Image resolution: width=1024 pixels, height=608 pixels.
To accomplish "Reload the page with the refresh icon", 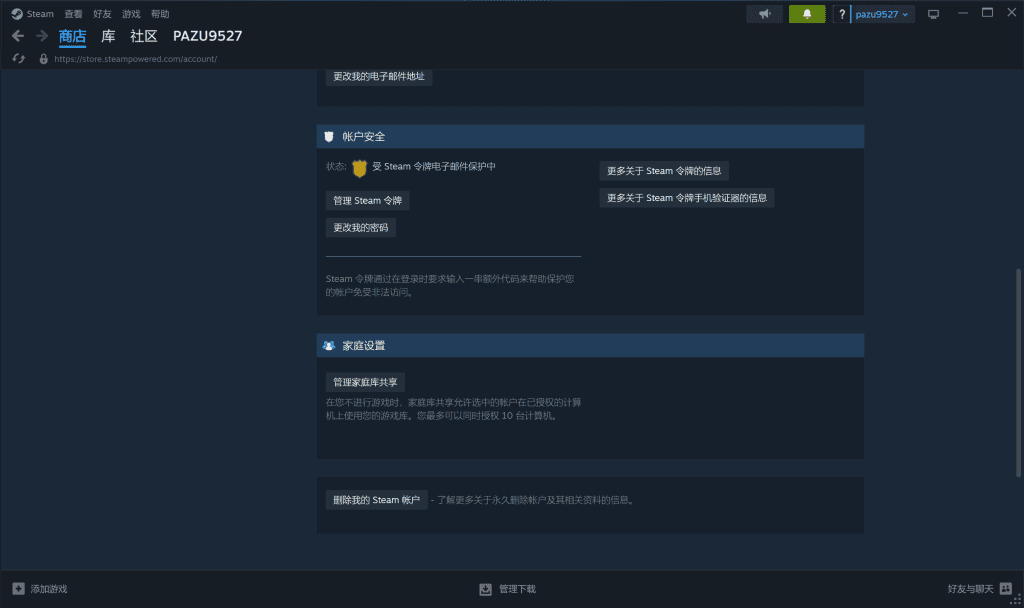I will (x=18, y=59).
